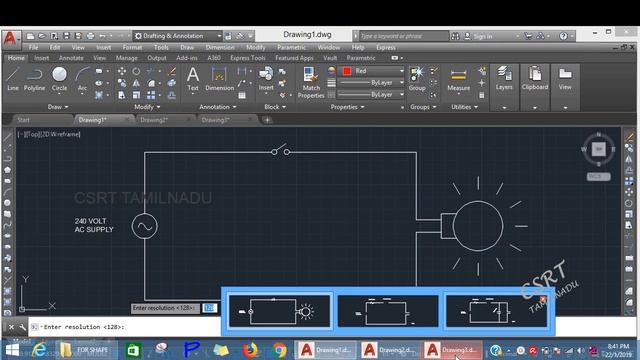The width and height of the screenshot is (640, 360).
Task: Click the red color swatch in Properties
Action: pyautogui.click(x=347, y=71)
